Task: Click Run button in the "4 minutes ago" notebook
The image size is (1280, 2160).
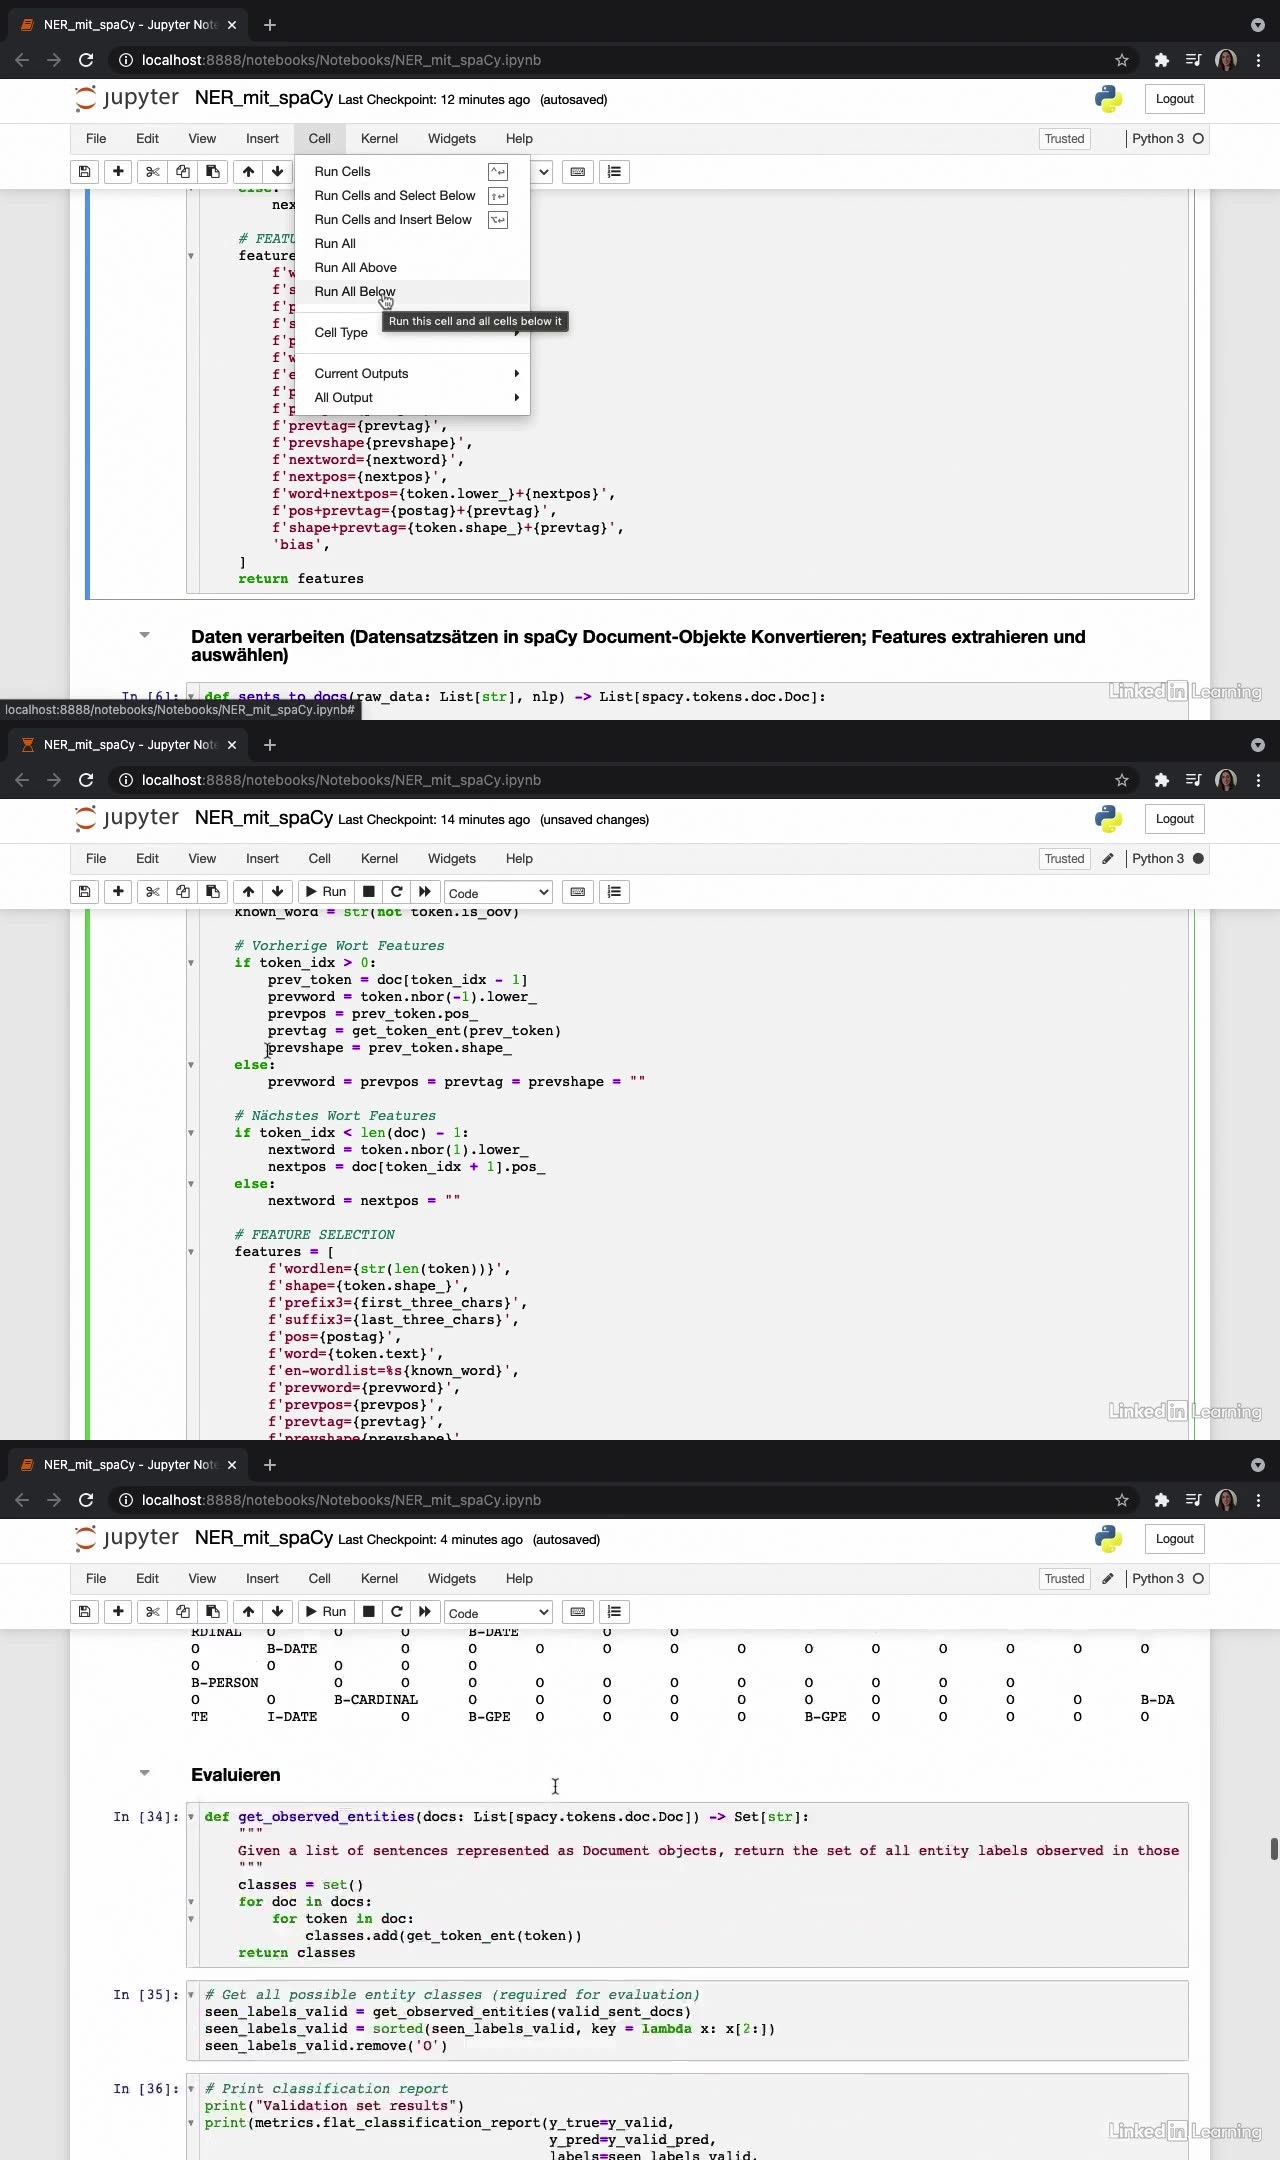Action: 325,1612
